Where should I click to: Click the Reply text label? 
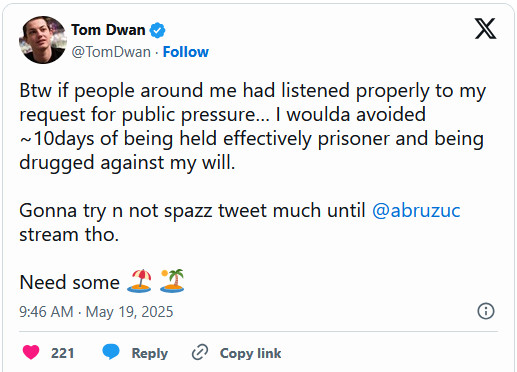(x=150, y=353)
